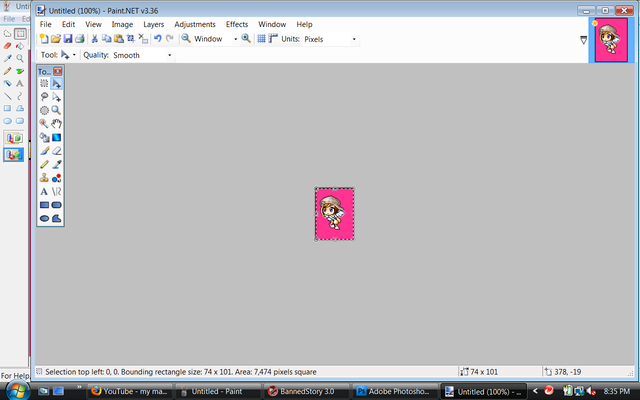Viewport: 640px width, 400px height.
Task: Select the Magic Wand tool
Action: click(x=44, y=124)
